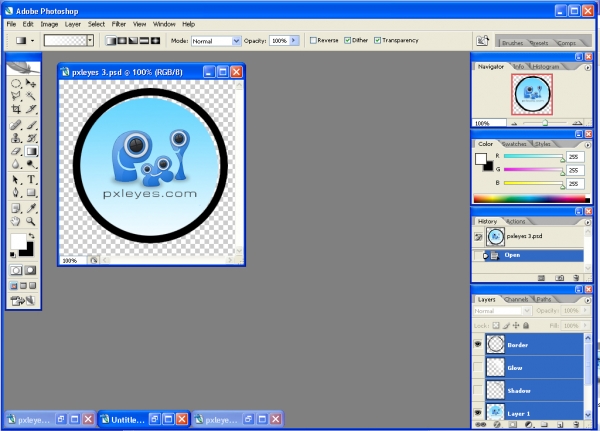Open the Brushes palette well tab

(512, 43)
